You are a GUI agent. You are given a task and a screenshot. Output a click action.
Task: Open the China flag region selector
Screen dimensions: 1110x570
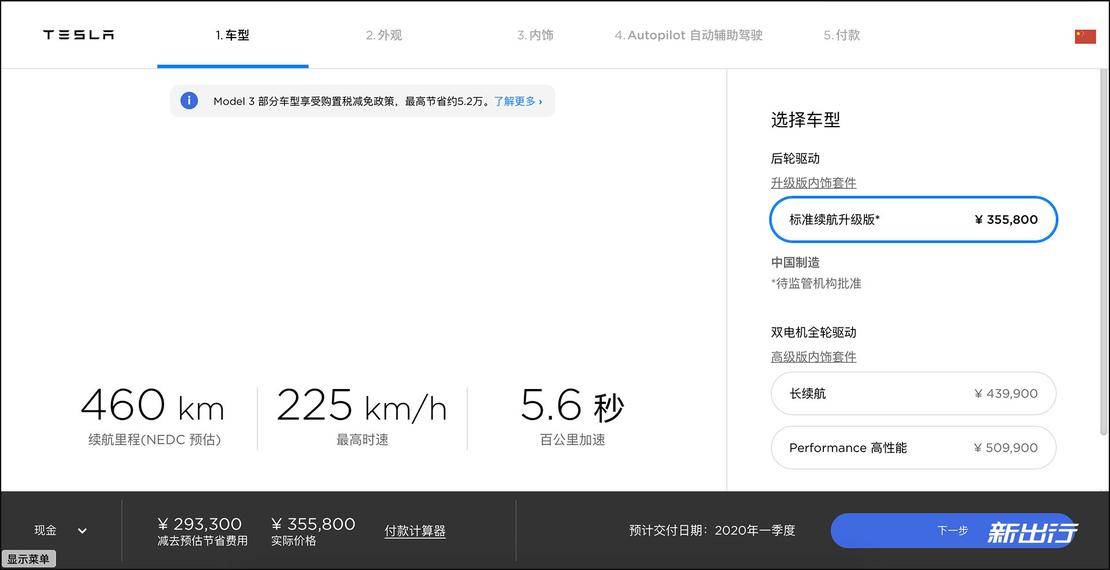pyautogui.click(x=1085, y=36)
